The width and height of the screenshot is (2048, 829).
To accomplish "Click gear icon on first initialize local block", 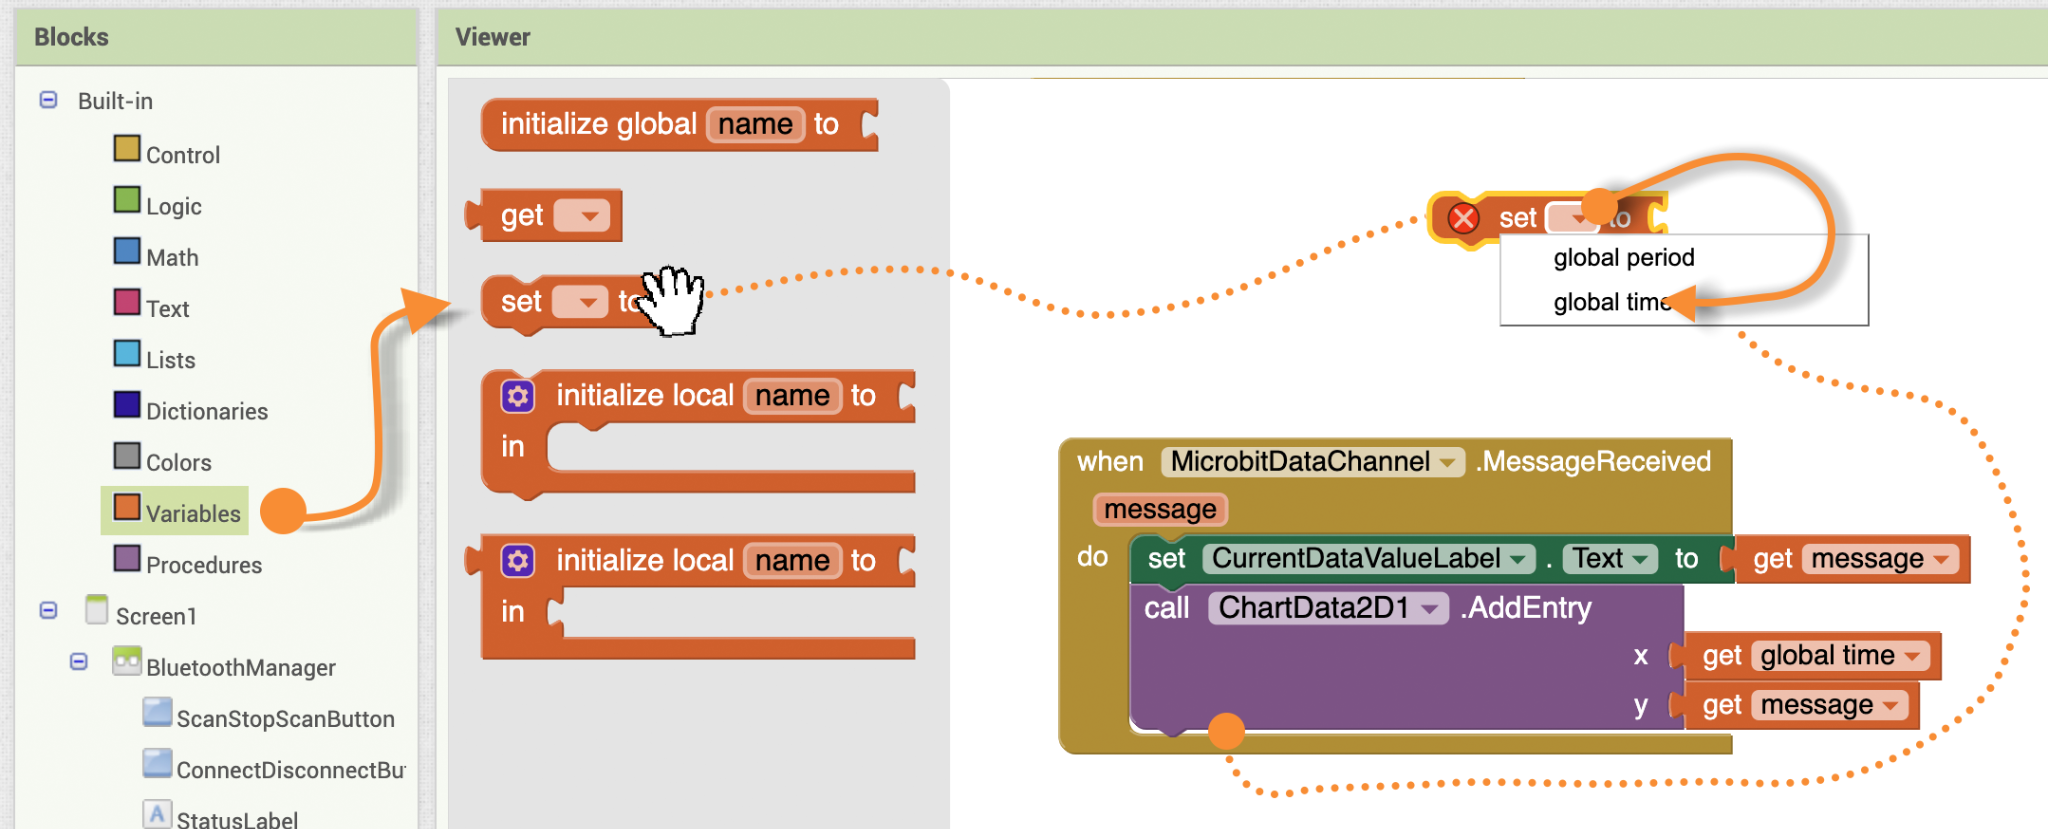I will 518,396.
